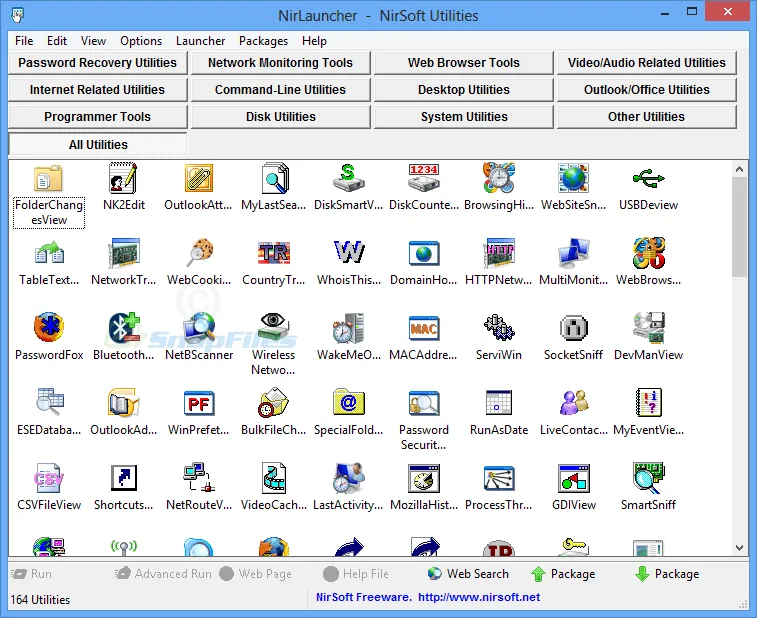Select the WinPrefetchView utility icon
Image resolution: width=757 pixels, height=618 pixels.
pos(199,403)
